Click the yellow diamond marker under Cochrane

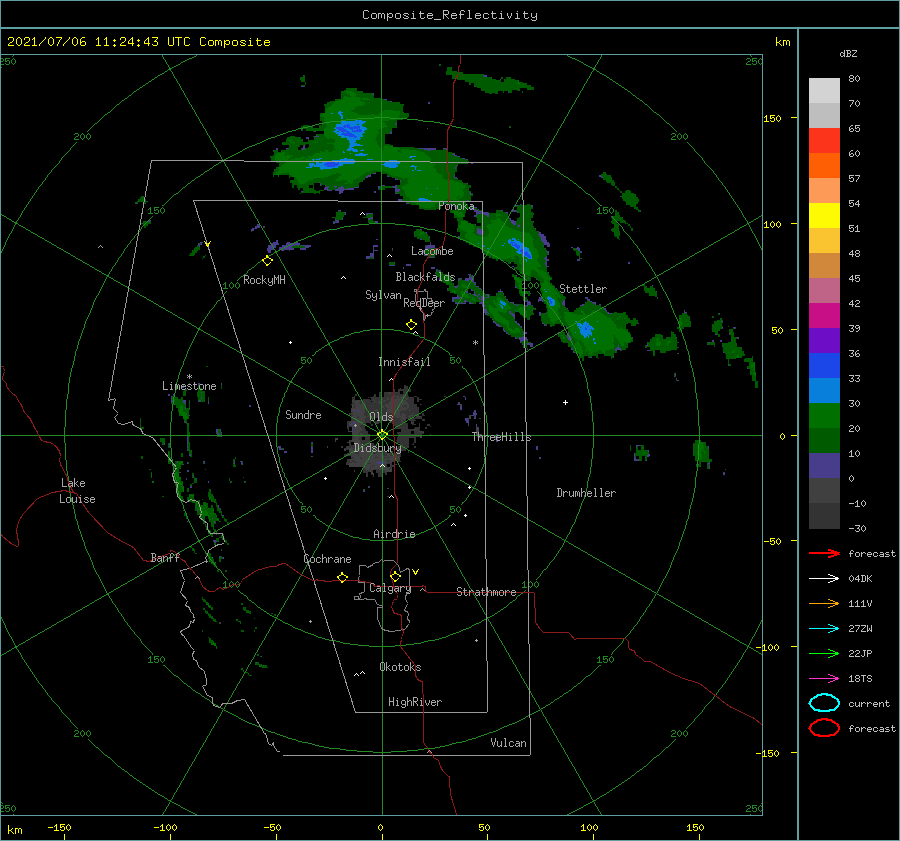pyautogui.click(x=342, y=578)
